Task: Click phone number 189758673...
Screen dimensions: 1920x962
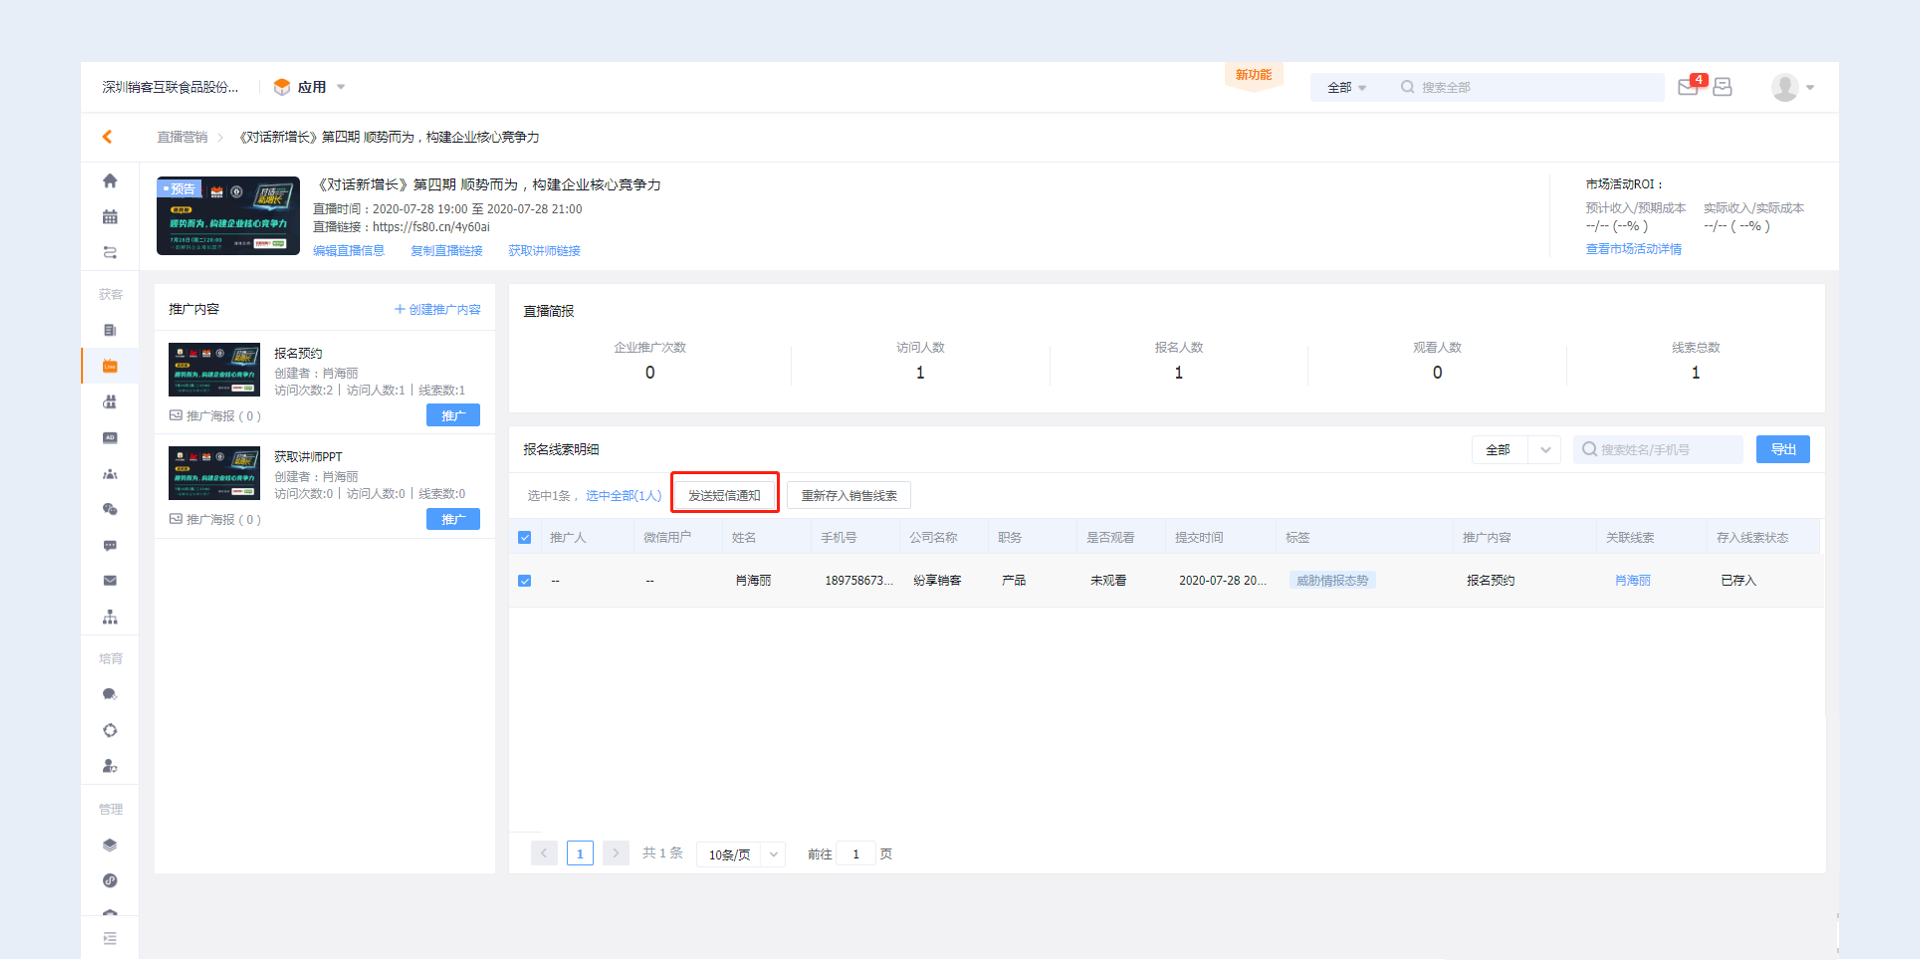Action: pyautogui.click(x=859, y=581)
